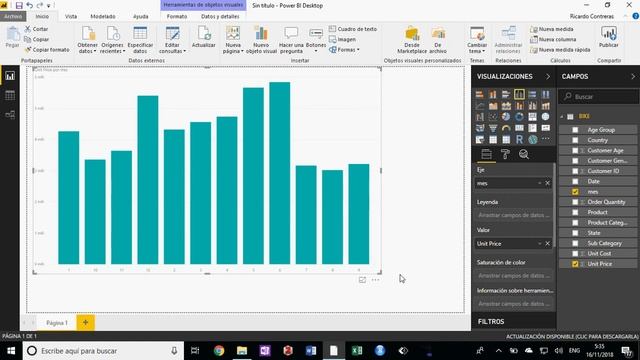This screenshot has height=360, width=640.
Task: Open the Relationships model view in sidebar
Action: (10, 115)
